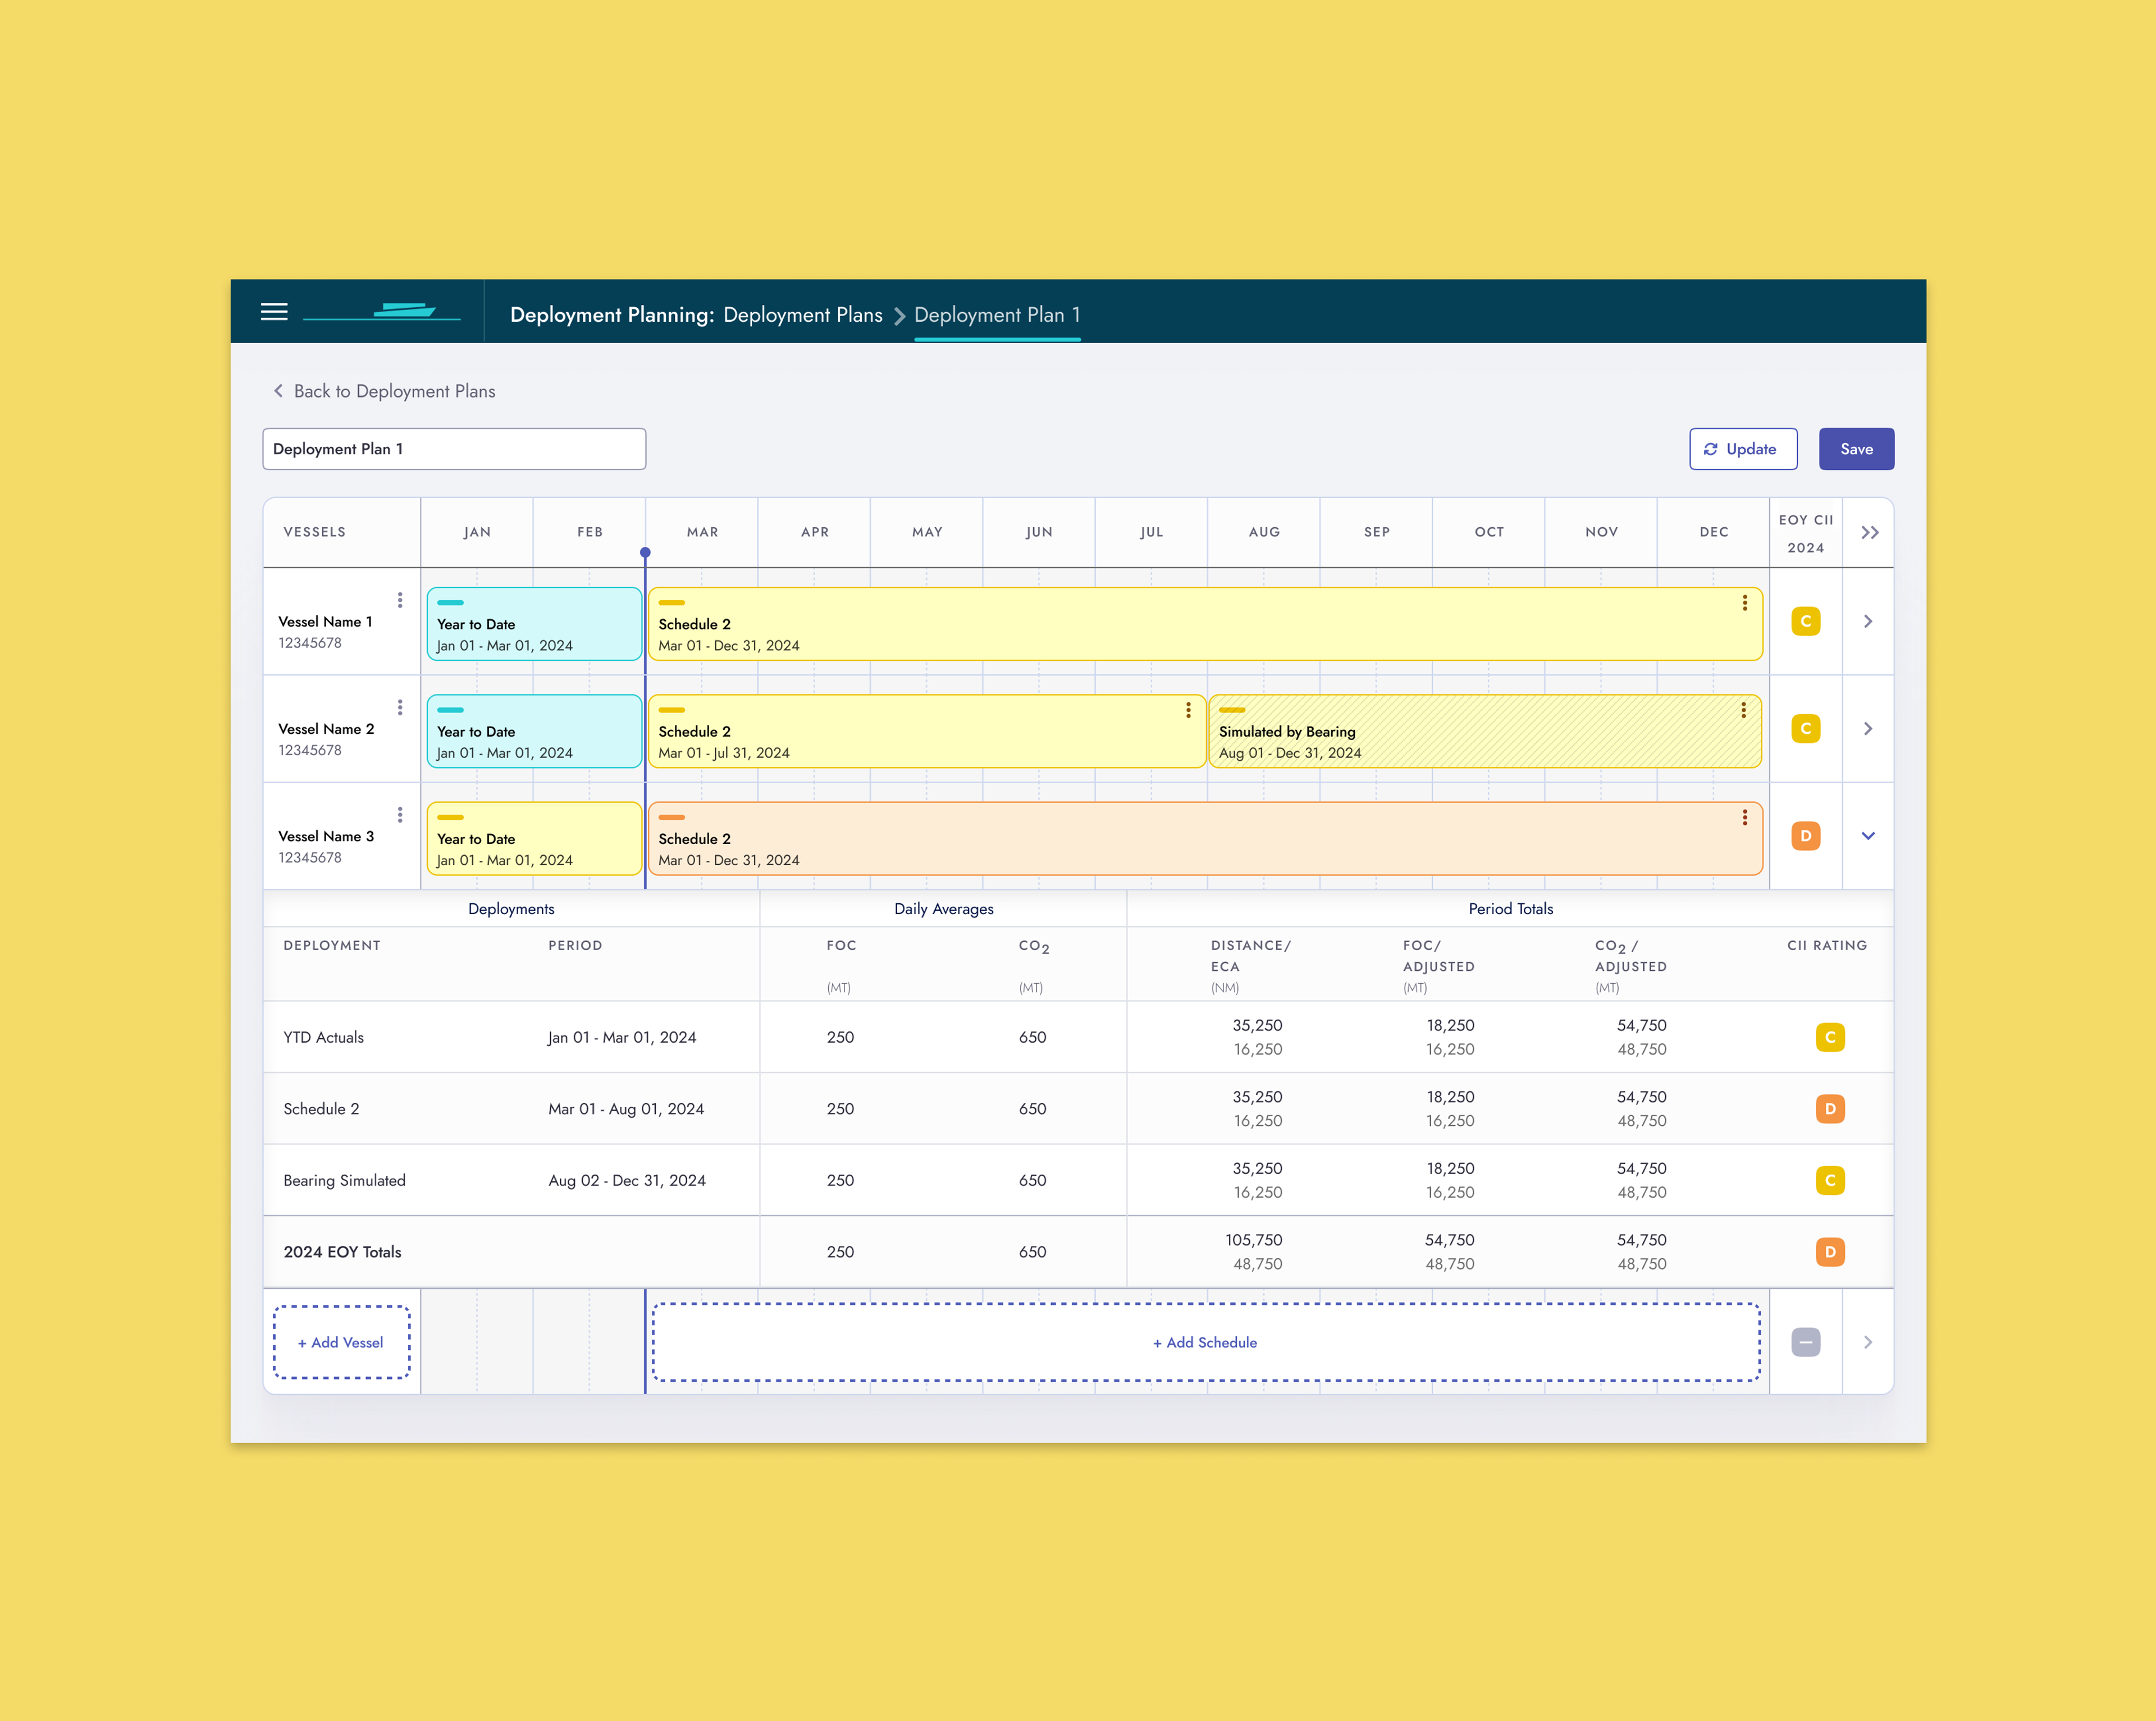Open the hamburger navigation menu

click(x=274, y=312)
